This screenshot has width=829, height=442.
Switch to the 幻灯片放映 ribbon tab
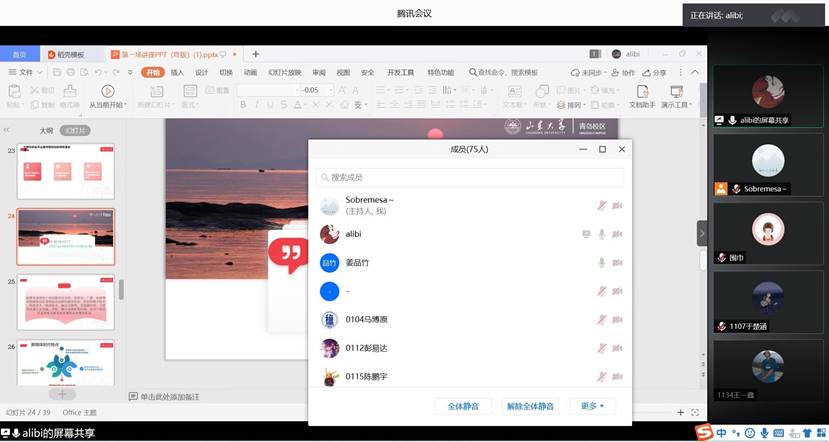click(x=283, y=73)
